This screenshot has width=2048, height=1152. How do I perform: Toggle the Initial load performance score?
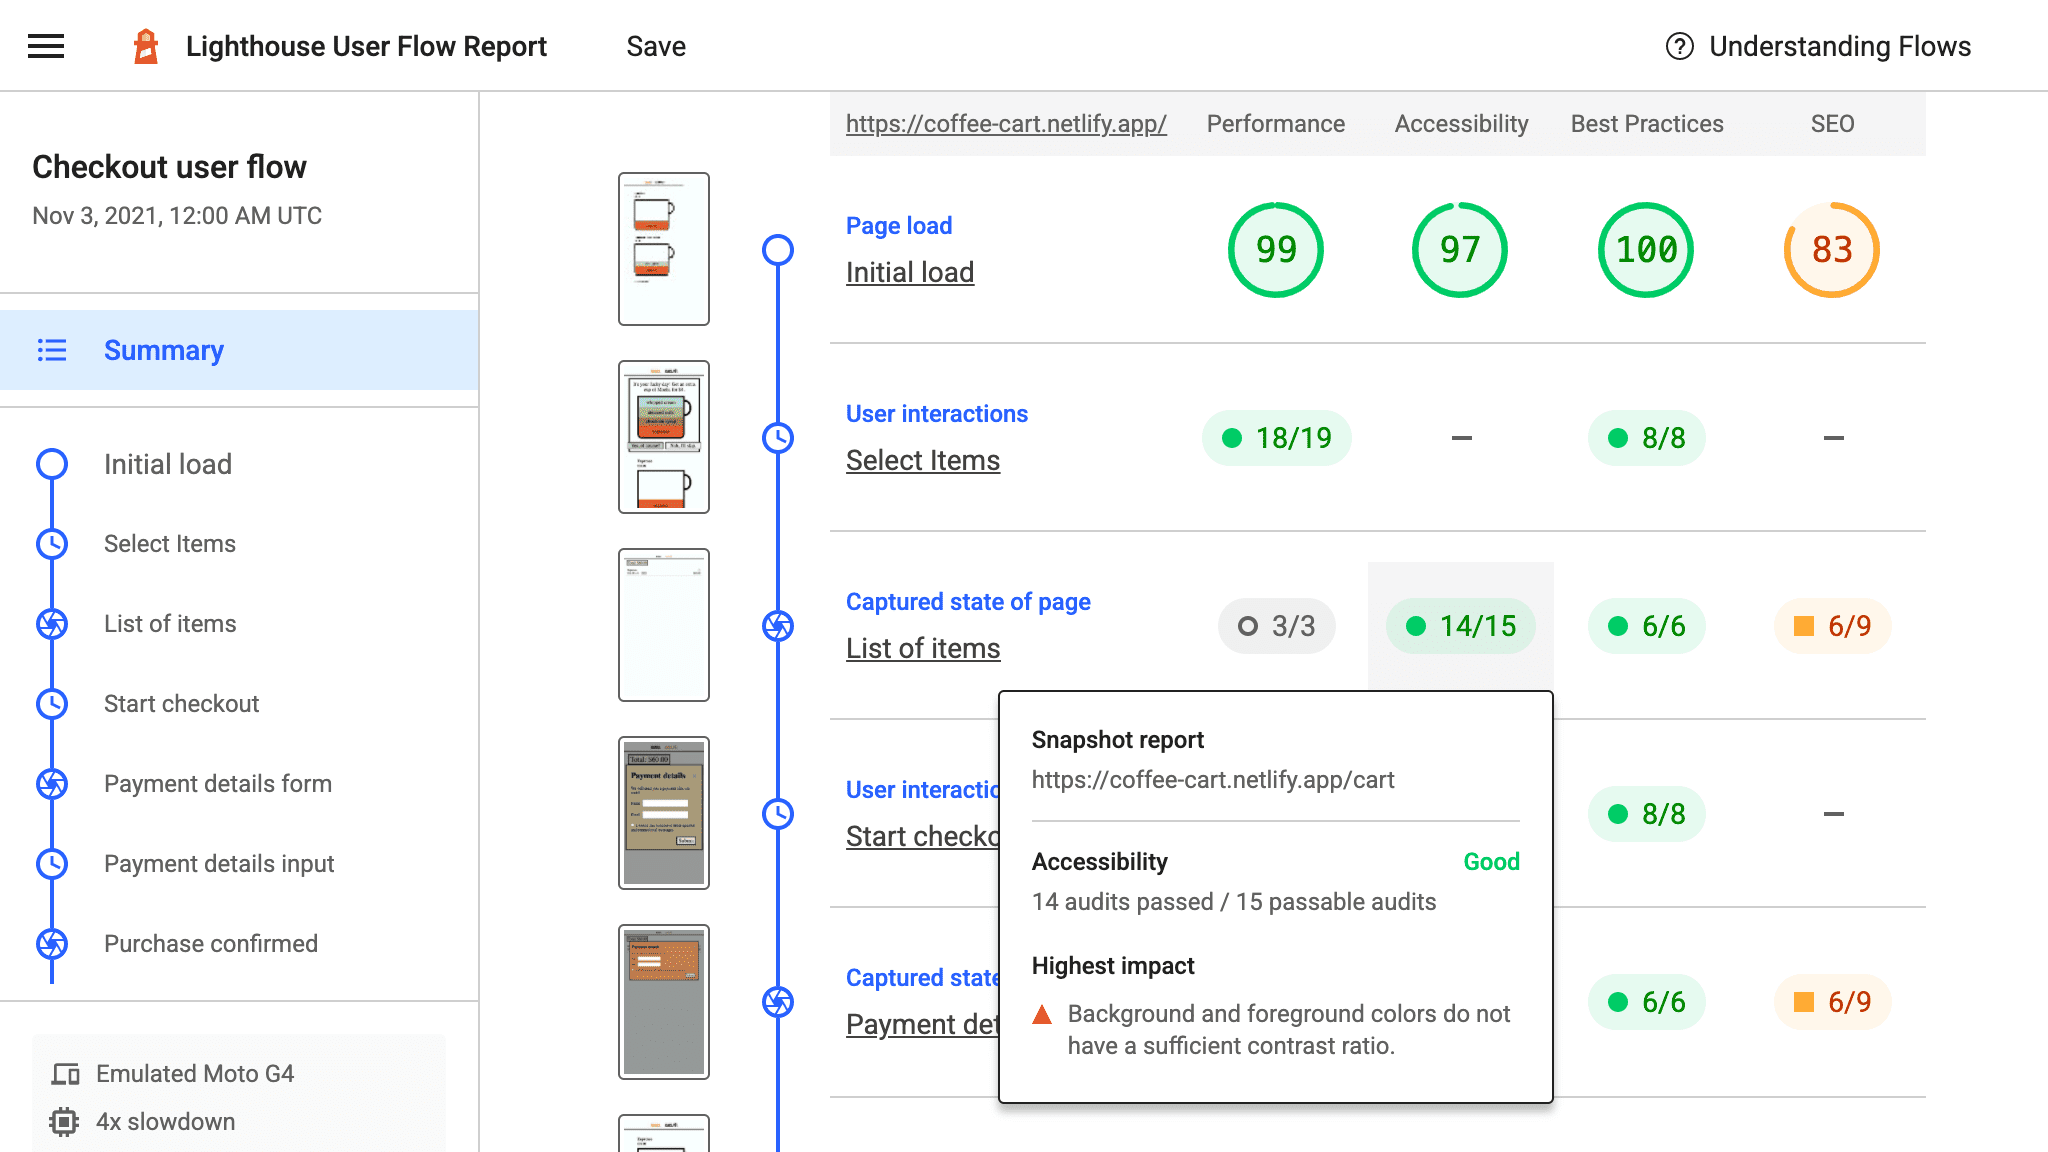point(1276,250)
